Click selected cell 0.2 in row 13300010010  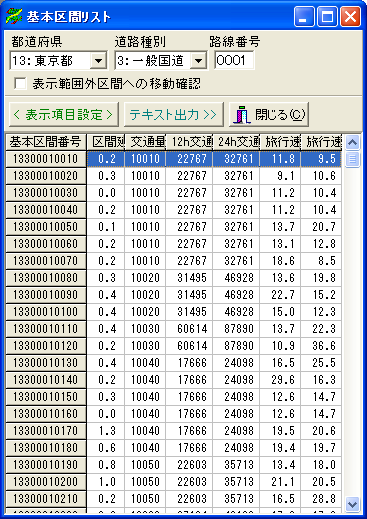coord(106,159)
